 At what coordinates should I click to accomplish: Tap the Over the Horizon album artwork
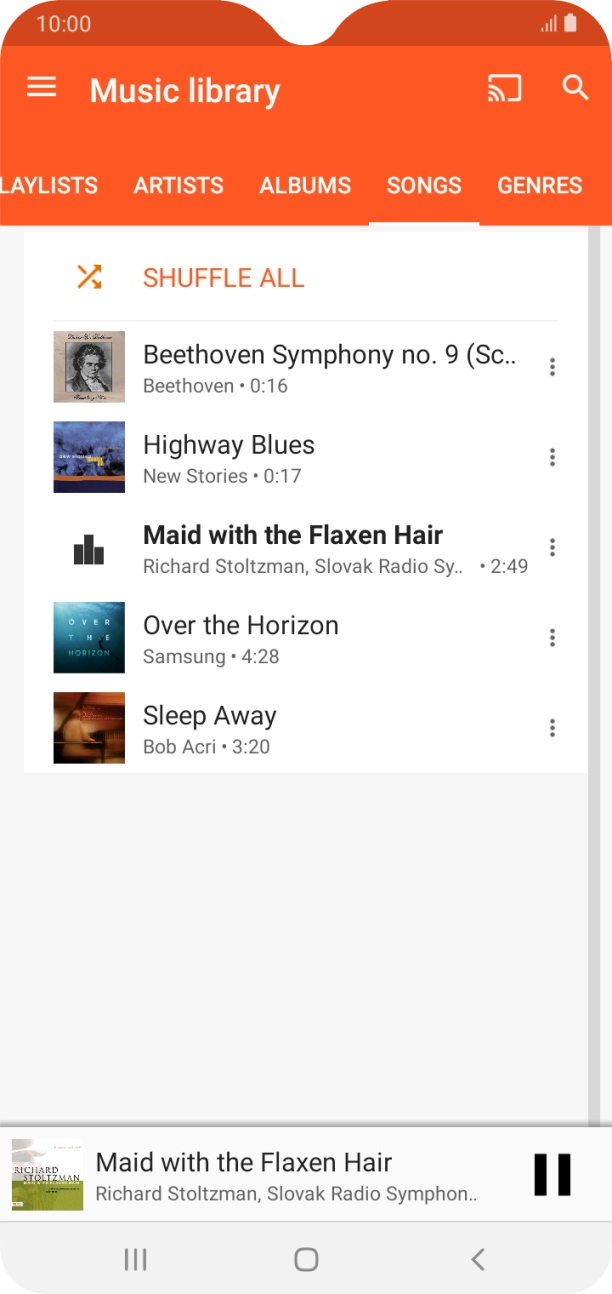(88, 637)
